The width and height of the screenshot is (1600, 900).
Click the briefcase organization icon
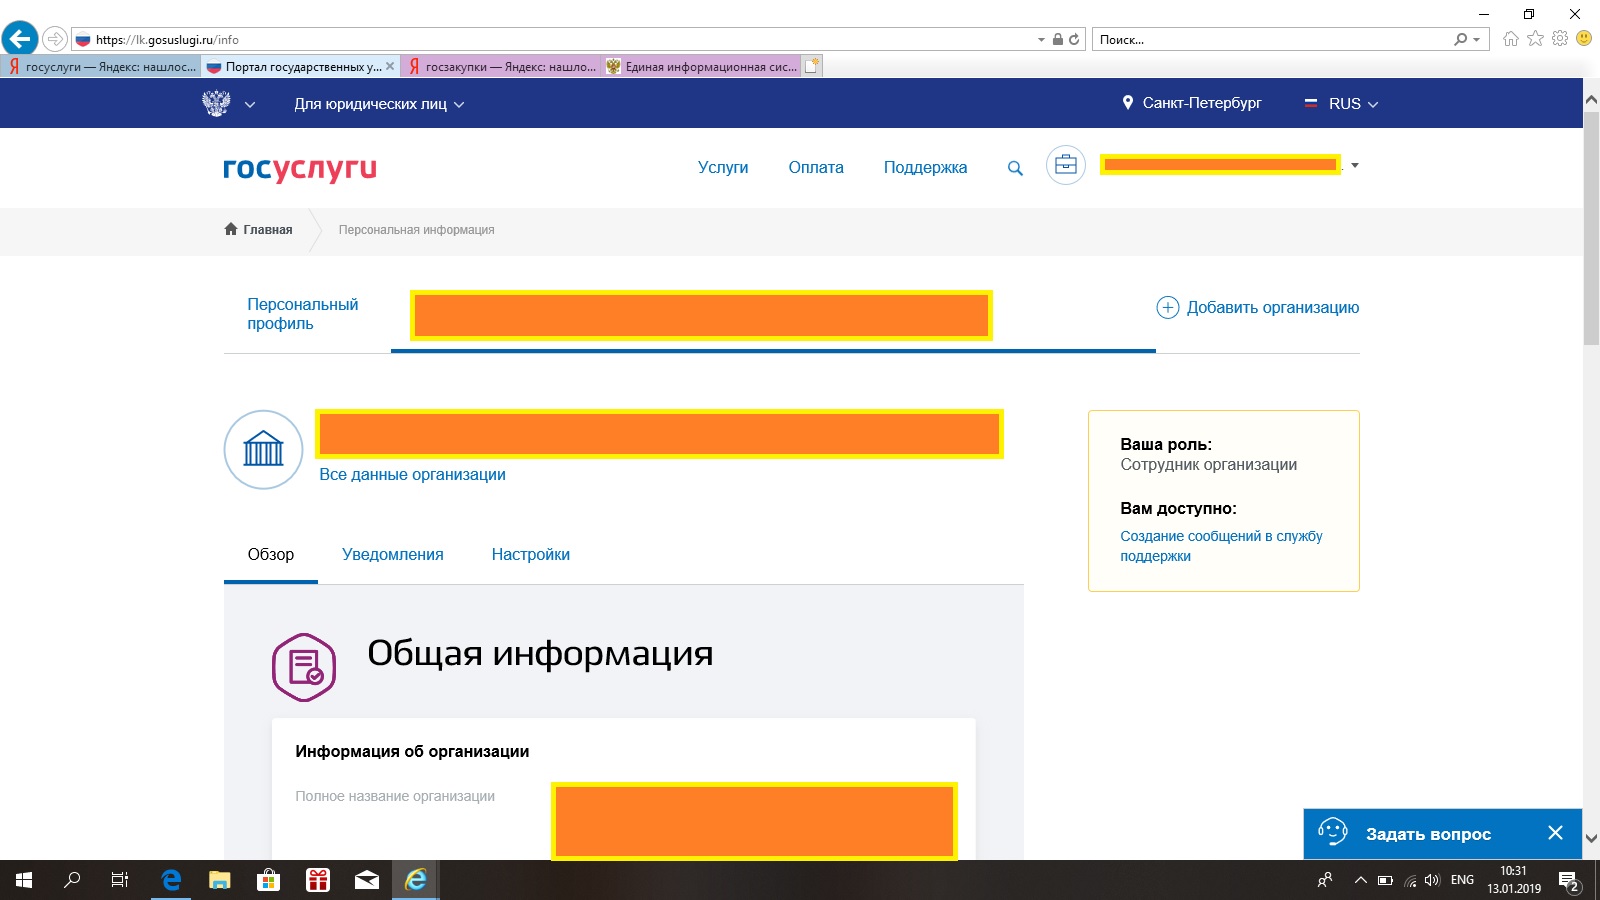click(1066, 165)
